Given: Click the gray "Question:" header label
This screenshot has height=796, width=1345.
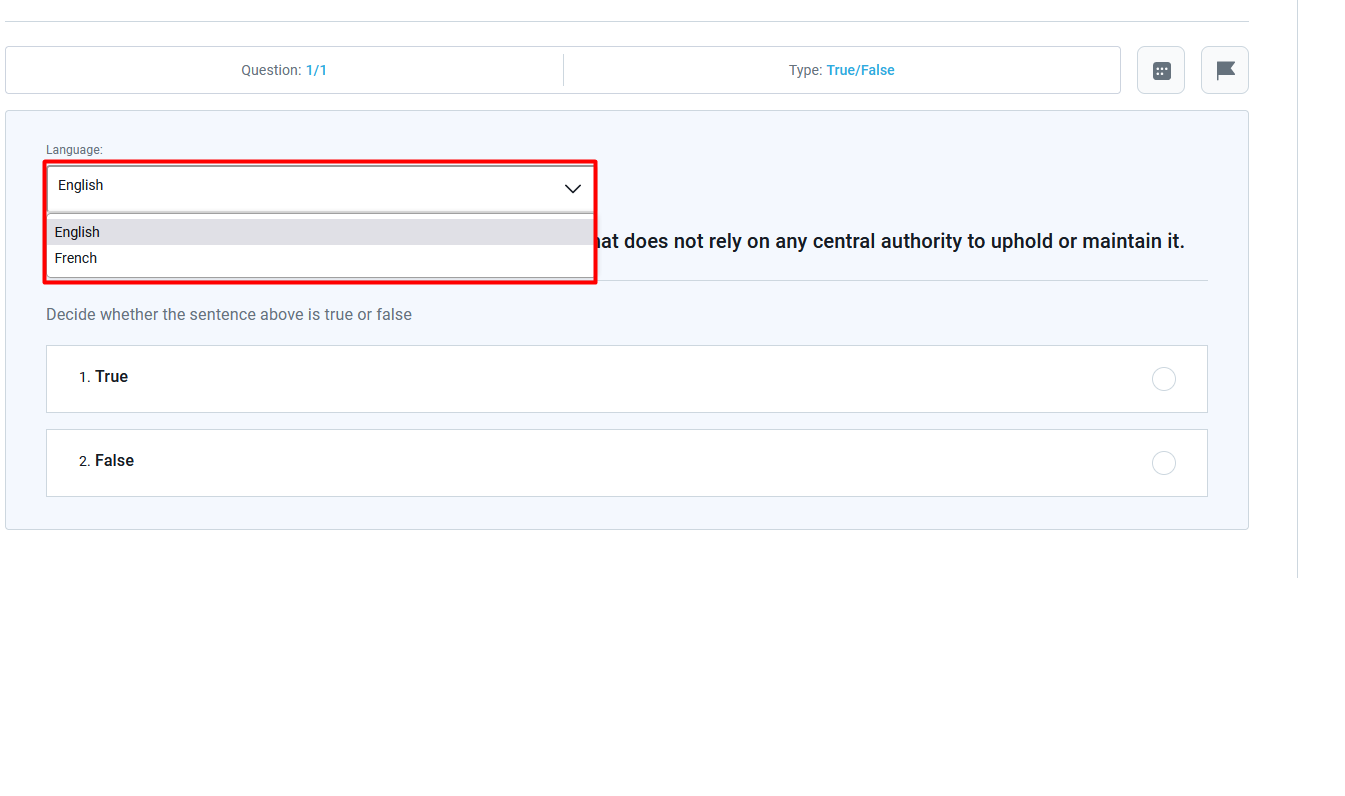Looking at the screenshot, I should 271,71.
